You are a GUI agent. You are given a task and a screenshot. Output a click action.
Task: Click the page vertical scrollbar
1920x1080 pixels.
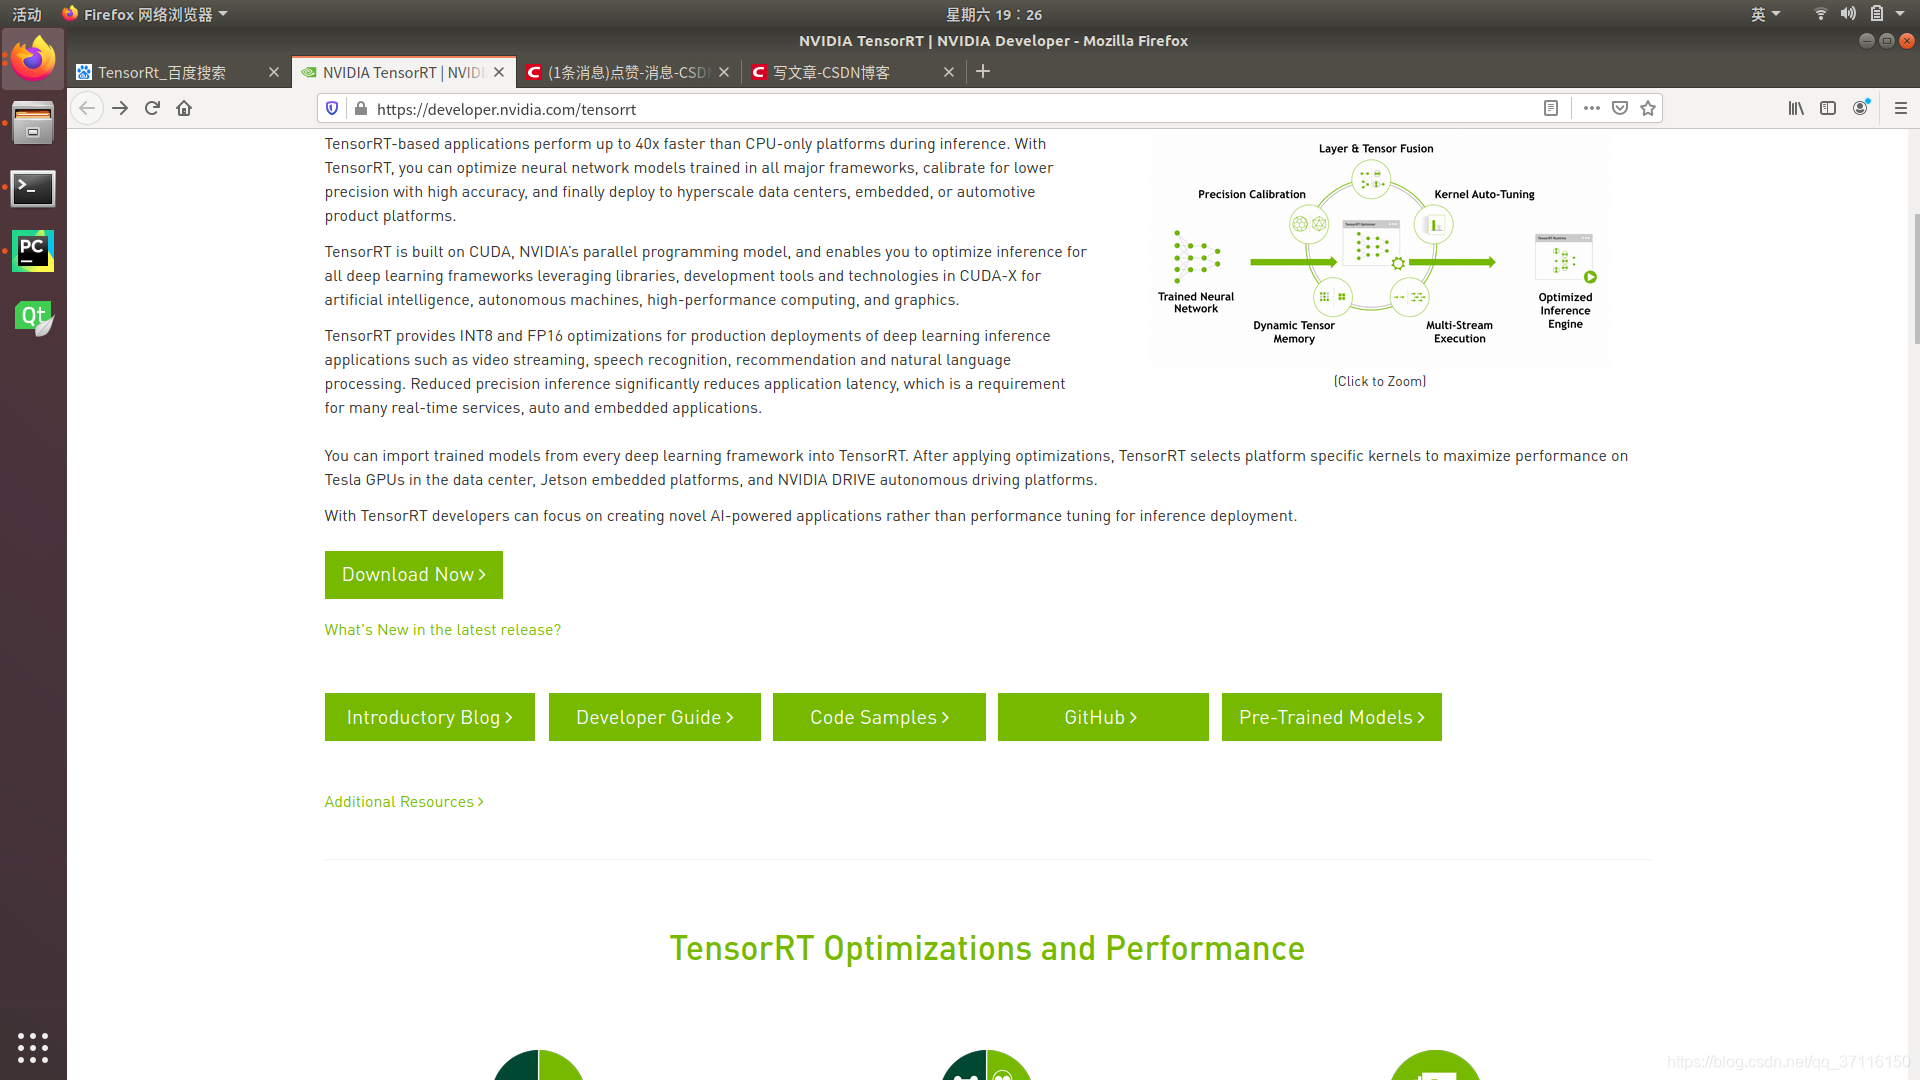pyautogui.click(x=1914, y=280)
